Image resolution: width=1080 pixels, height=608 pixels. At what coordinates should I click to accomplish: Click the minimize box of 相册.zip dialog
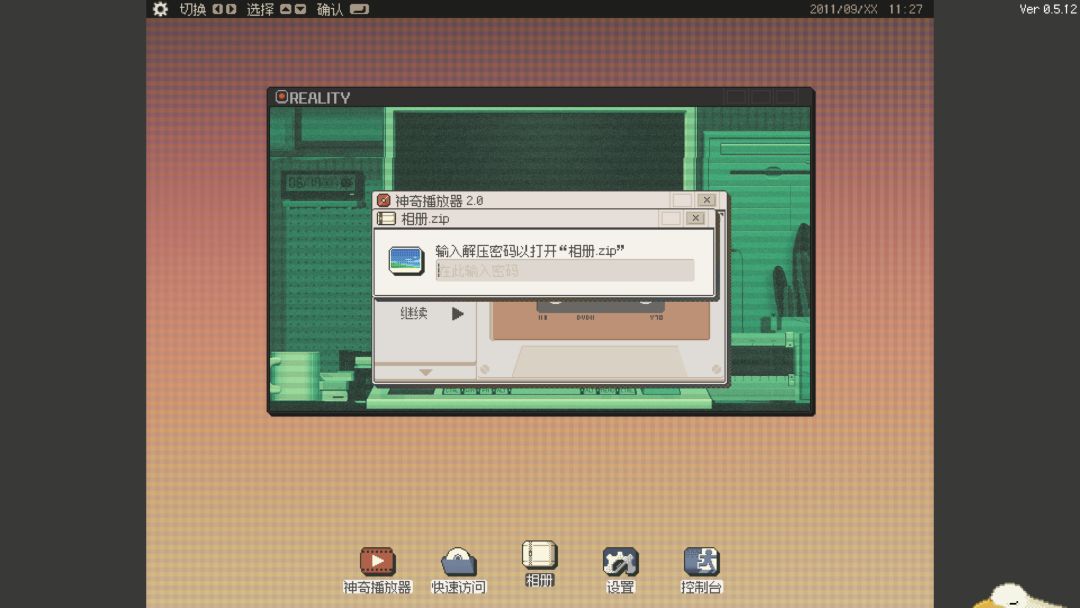pyautogui.click(x=670, y=218)
